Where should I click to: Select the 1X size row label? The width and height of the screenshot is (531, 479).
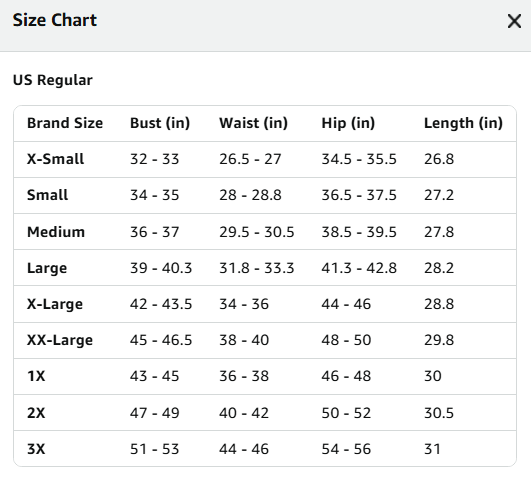(x=36, y=376)
